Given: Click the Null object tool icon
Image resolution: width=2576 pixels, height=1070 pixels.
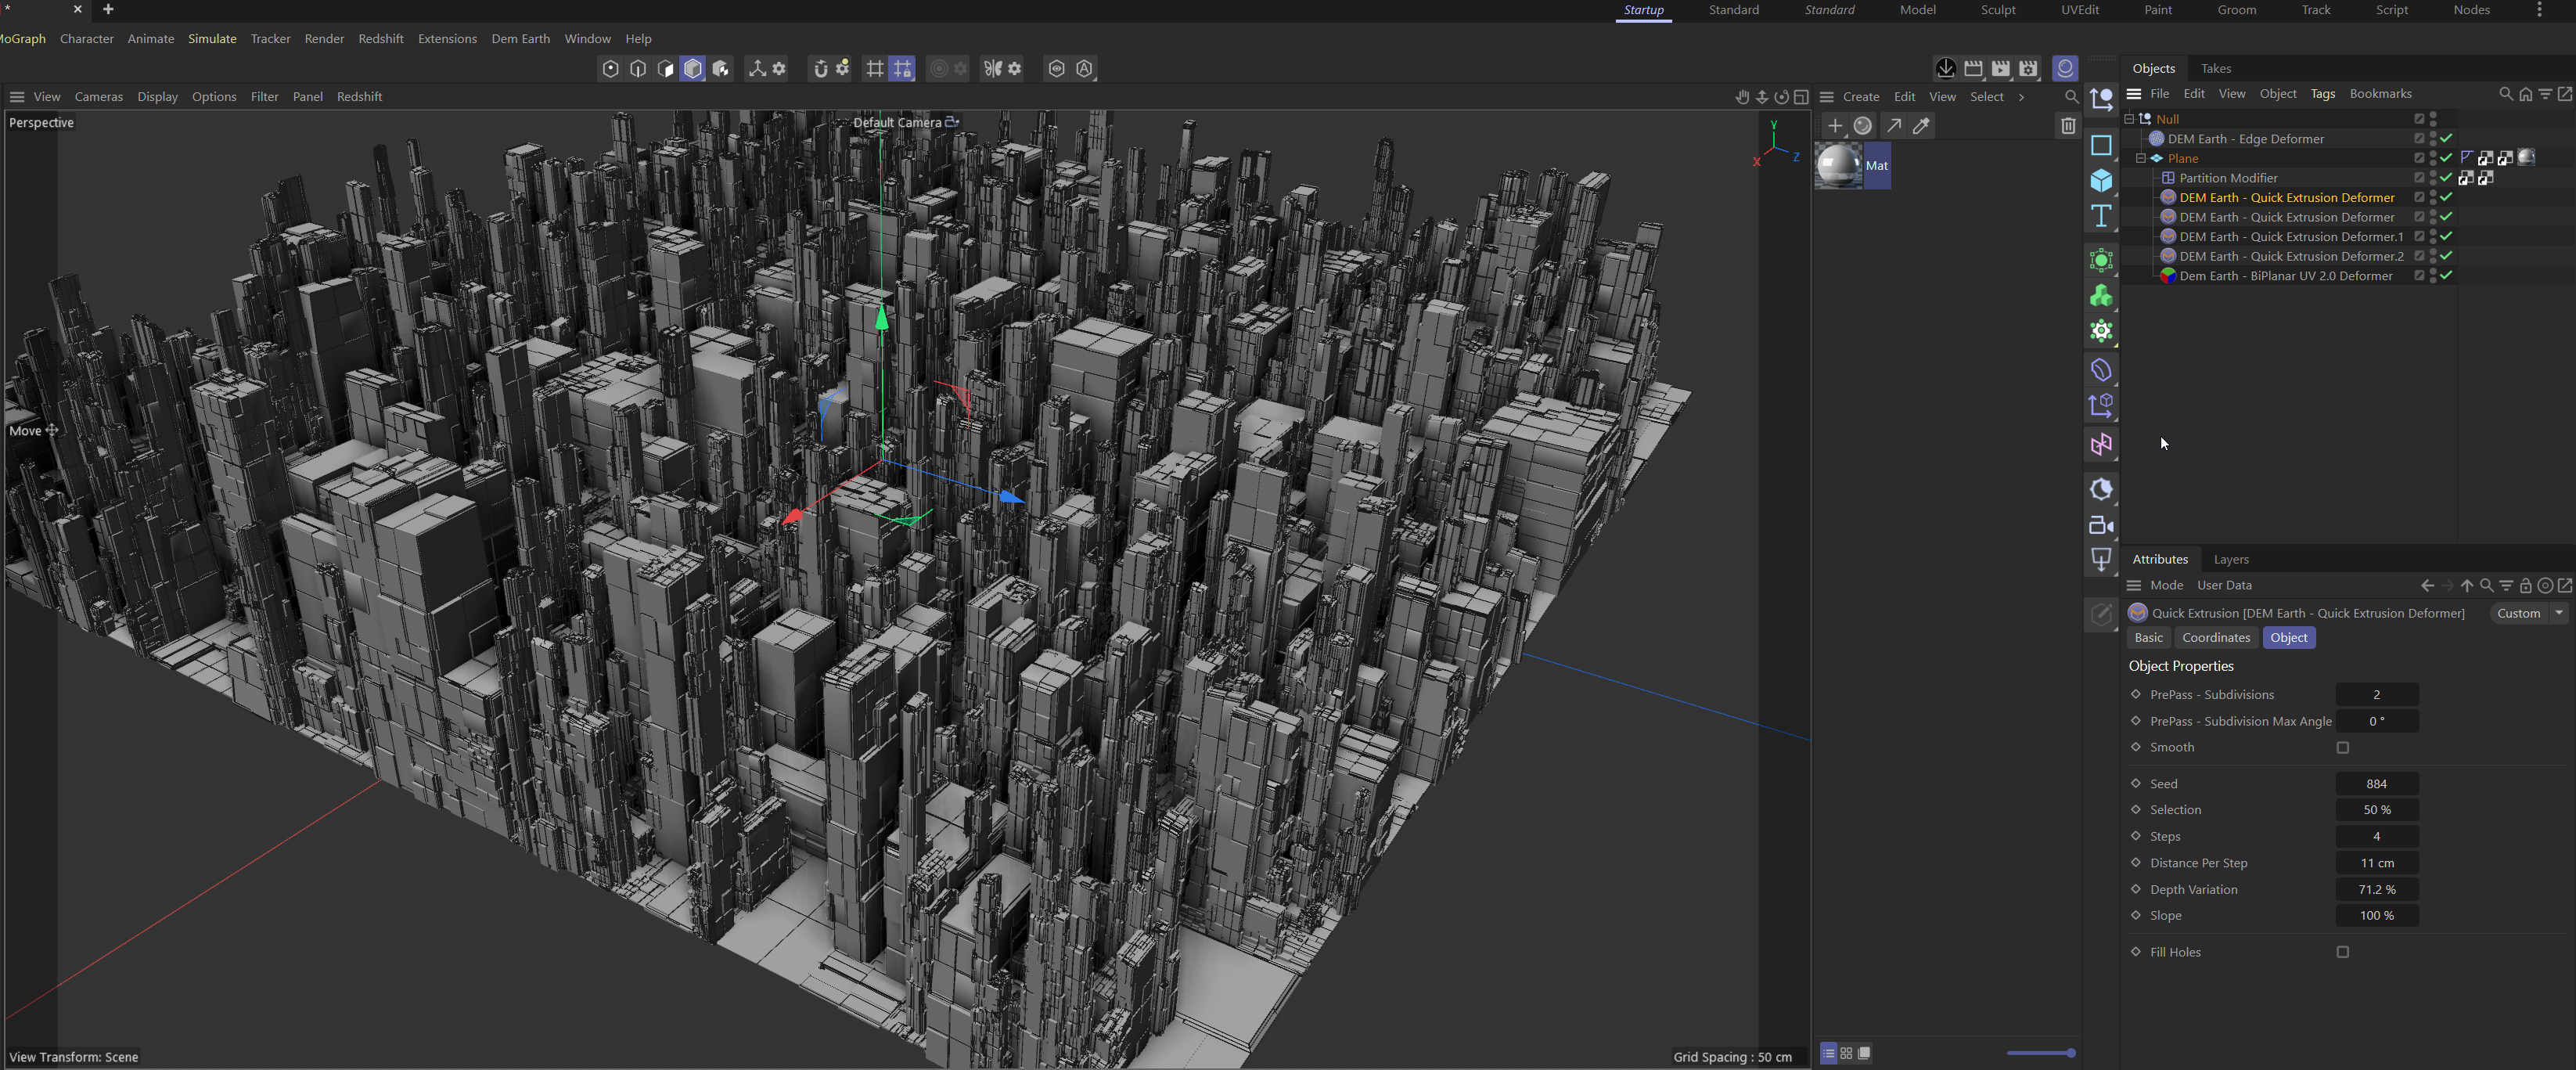Looking at the screenshot, I should tap(2101, 99).
